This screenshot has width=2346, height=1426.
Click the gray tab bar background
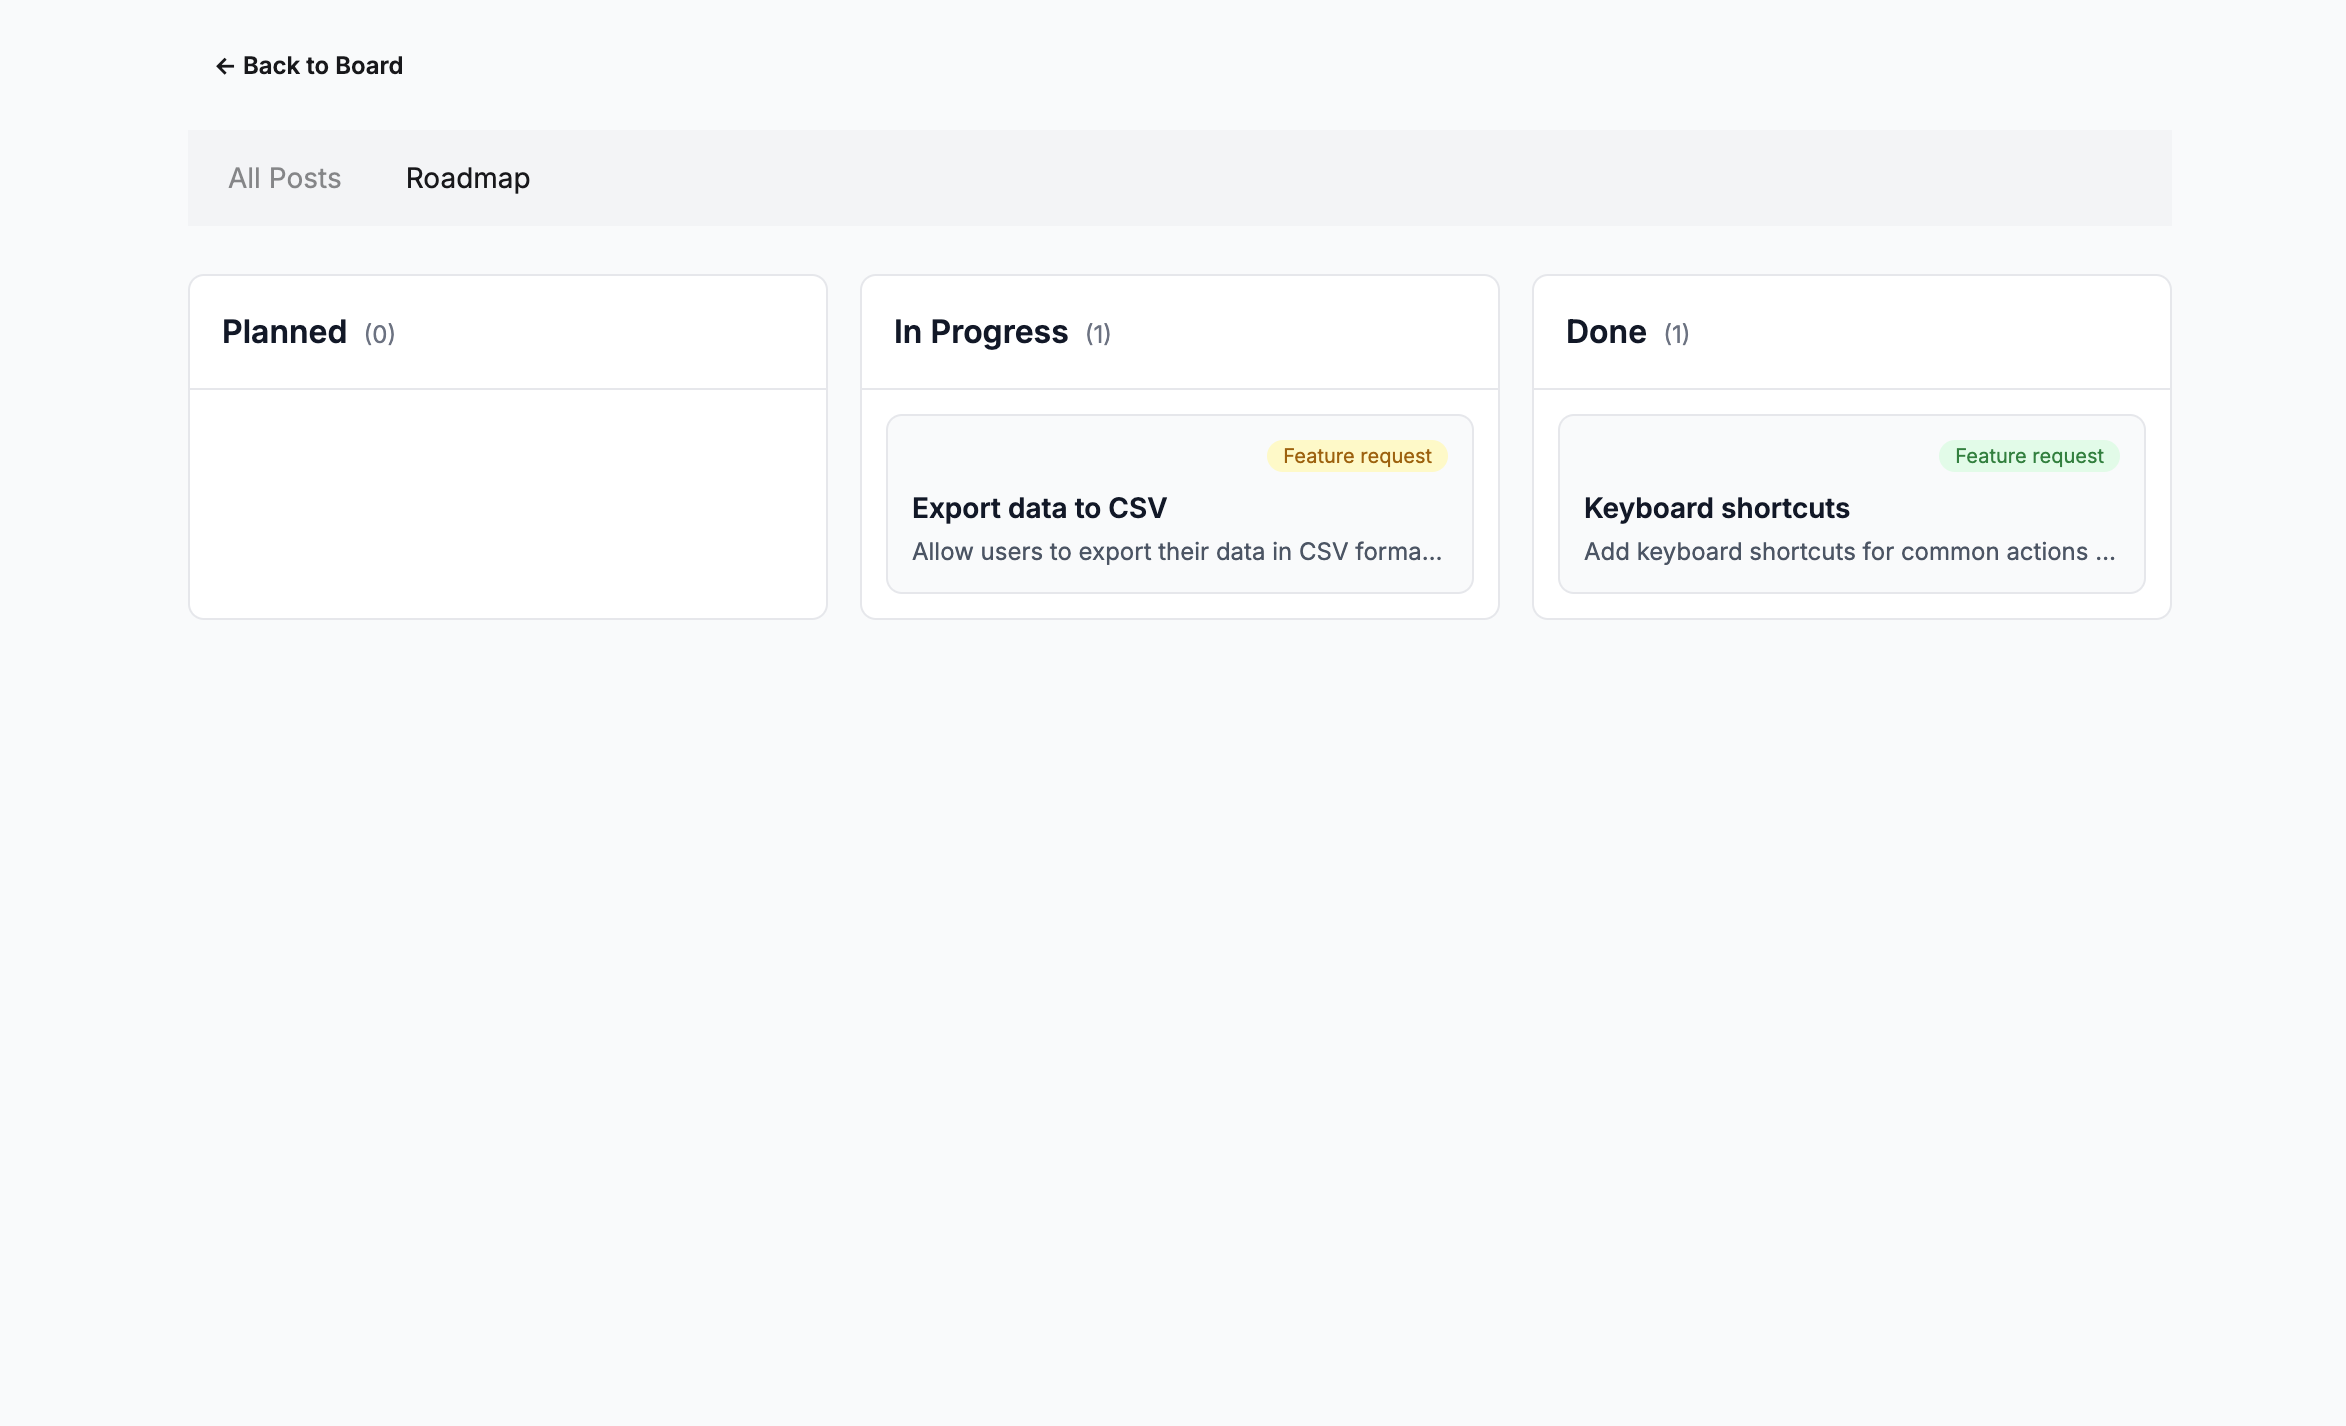pos(1400,178)
